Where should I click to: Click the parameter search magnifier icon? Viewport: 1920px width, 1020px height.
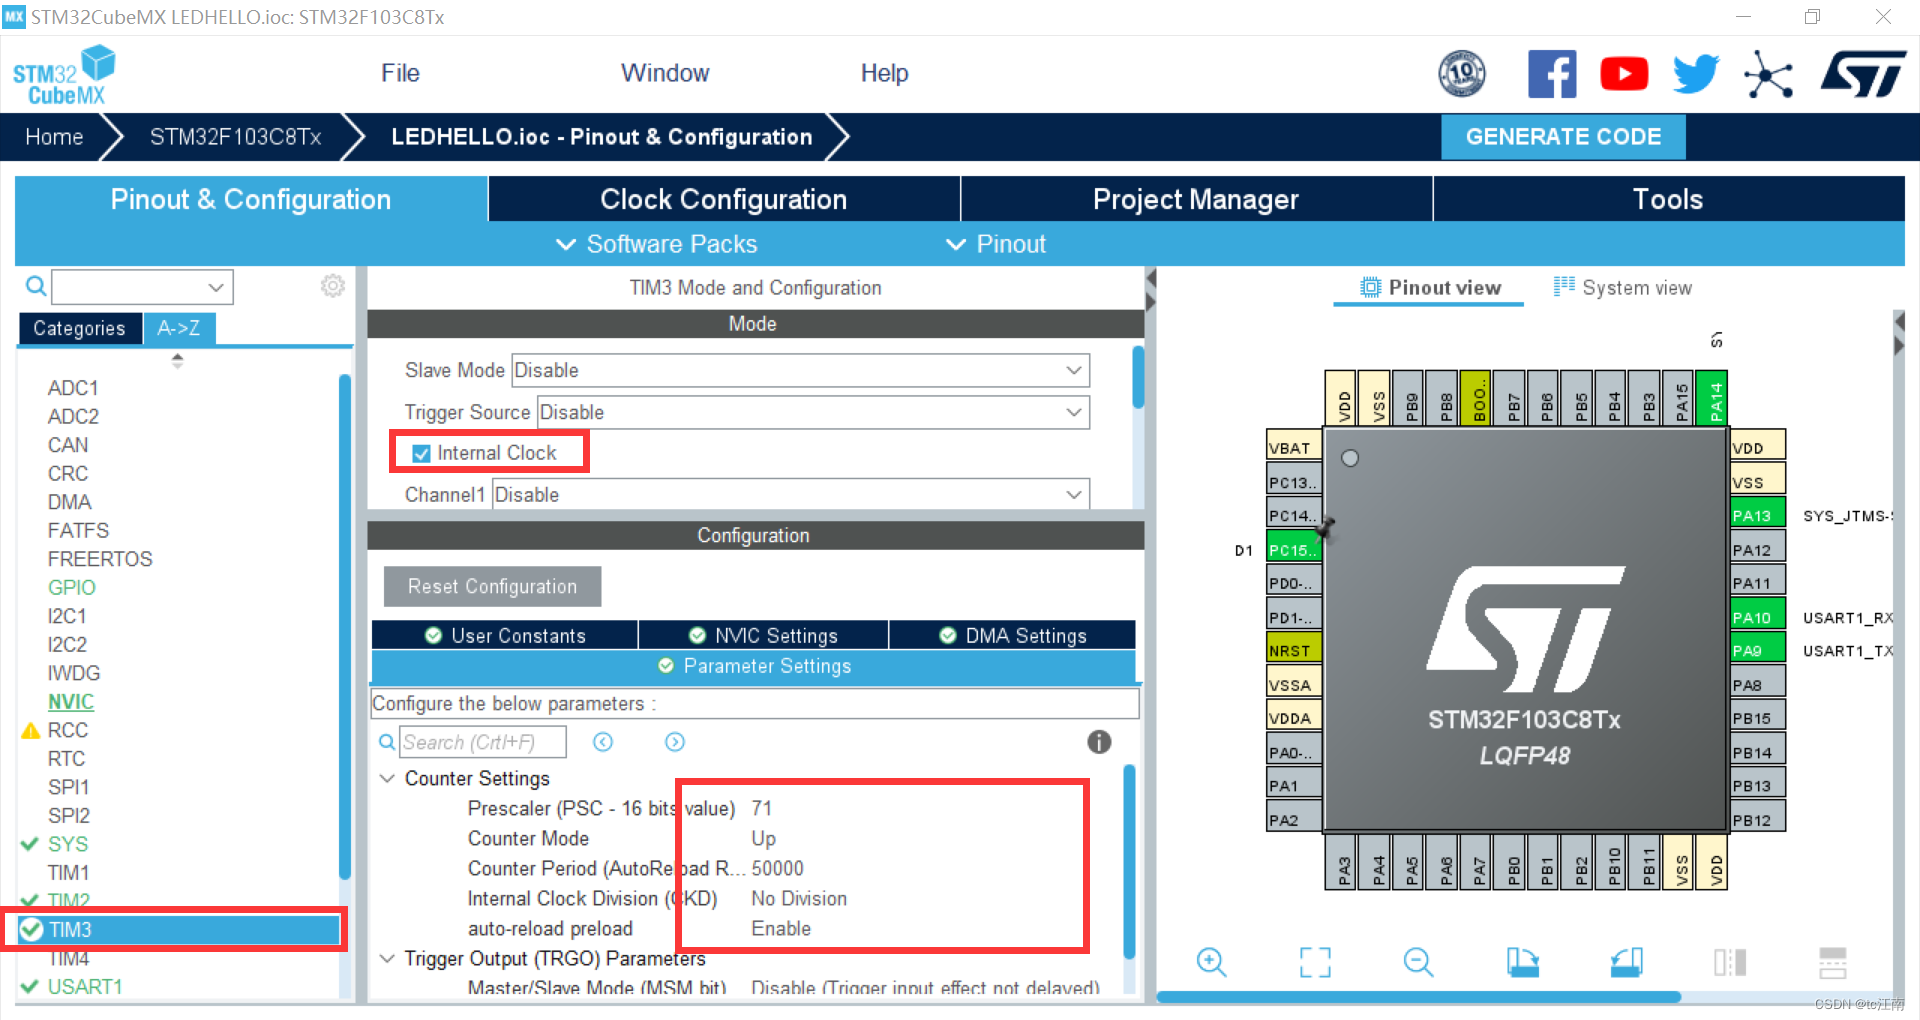(x=387, y=742)
